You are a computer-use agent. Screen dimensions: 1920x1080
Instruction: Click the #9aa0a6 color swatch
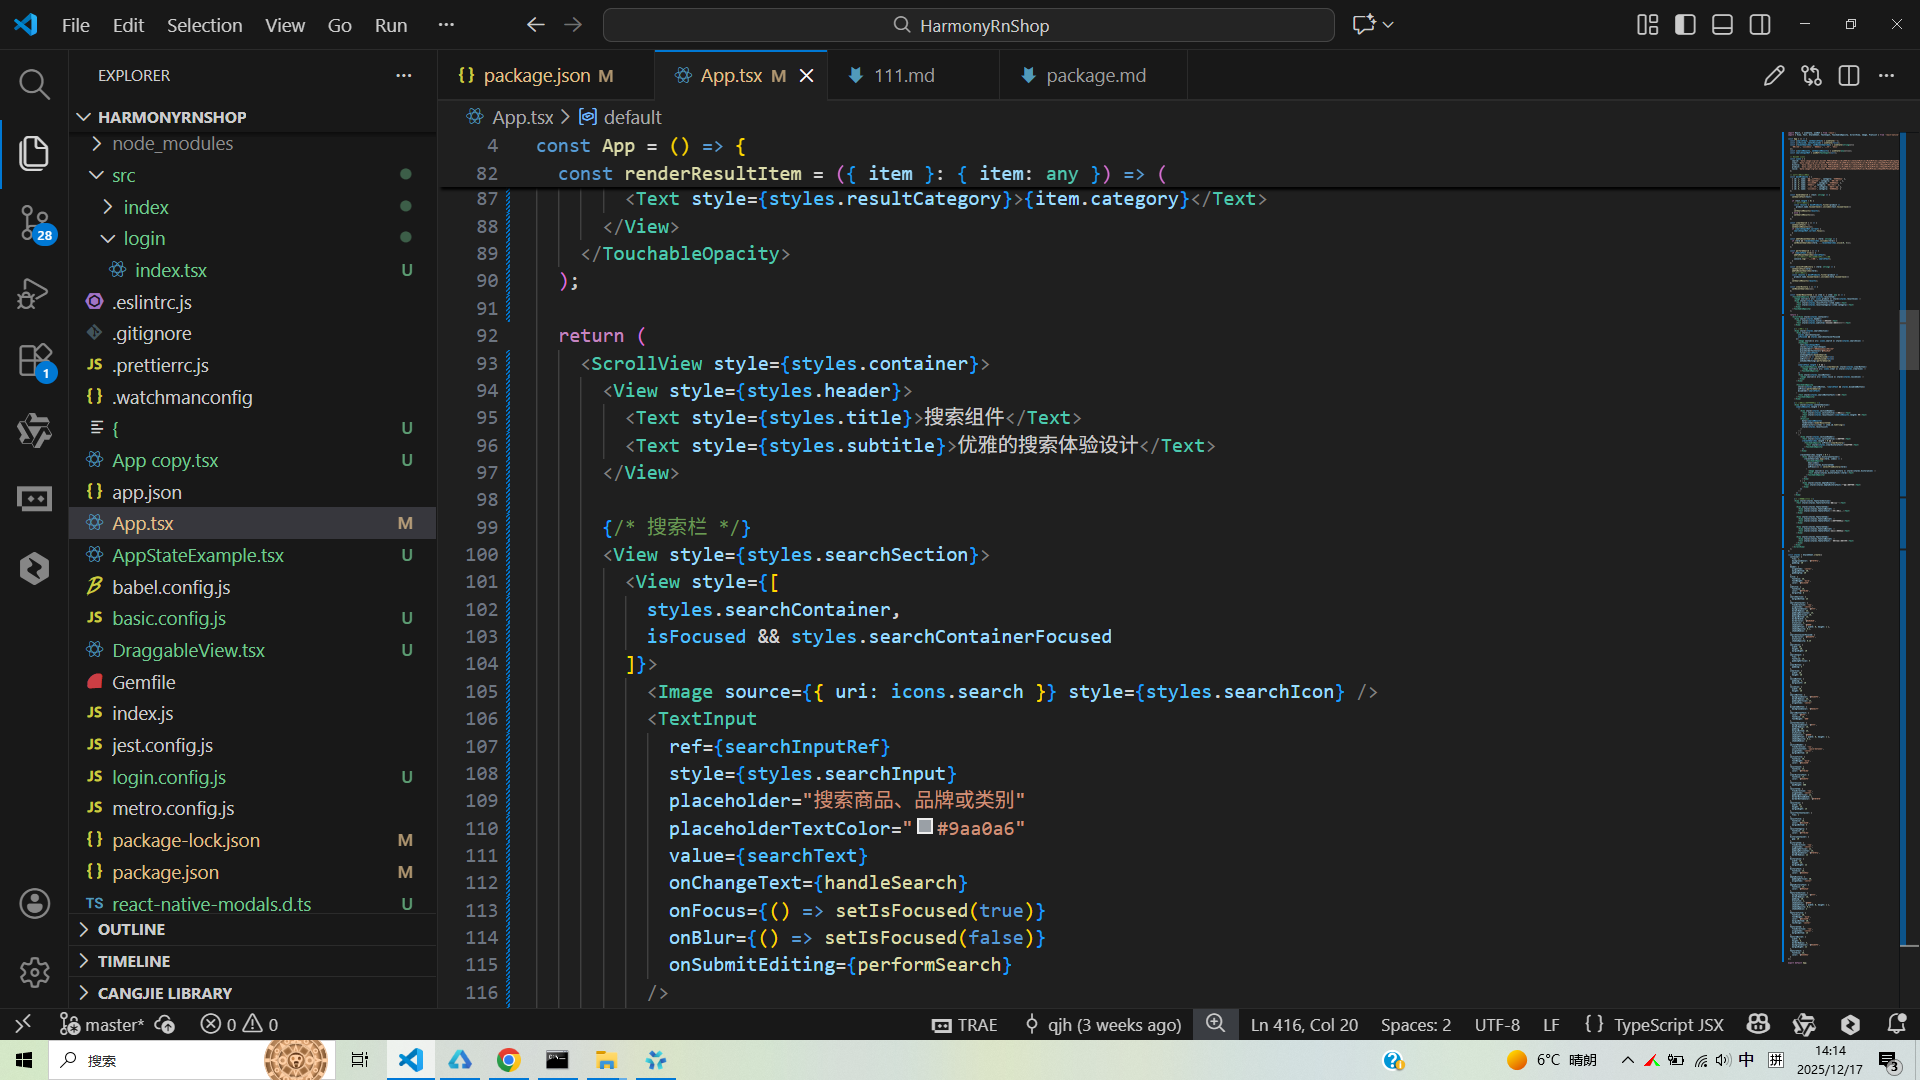(x=925, y=827)
